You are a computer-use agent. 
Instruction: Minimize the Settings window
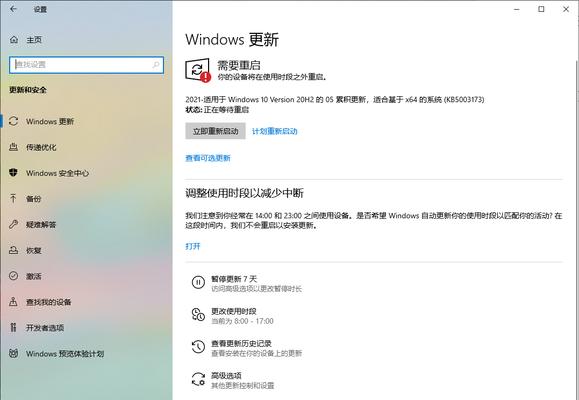tap(517, 9)
